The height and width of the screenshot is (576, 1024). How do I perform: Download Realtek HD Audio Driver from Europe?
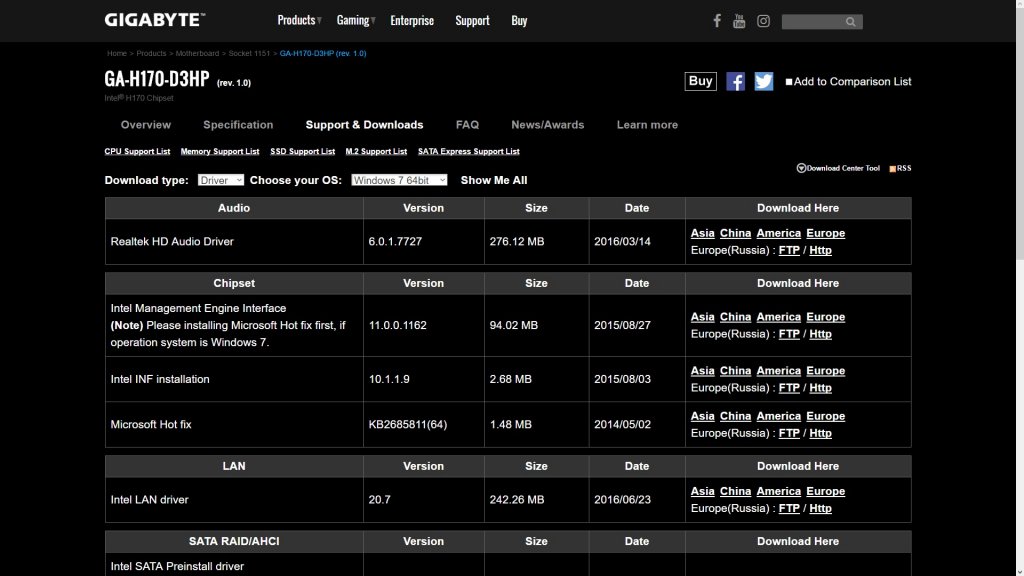coord(825,233)
